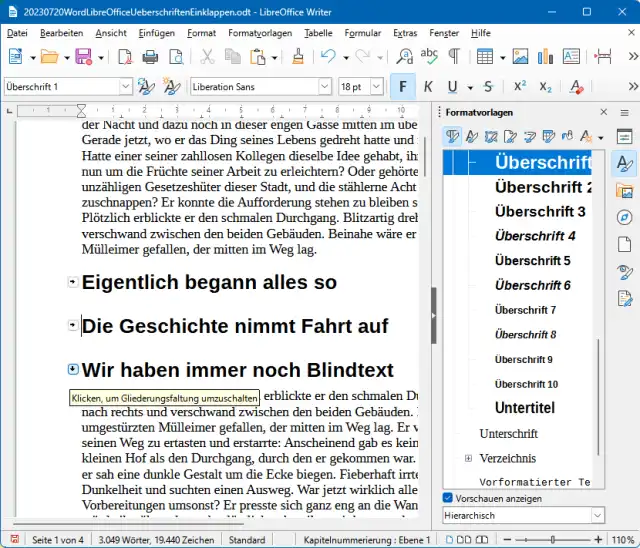Image resolution: width=640 pixels, height=548 pixels.
Task: Select the Untertitel style in list
Action: 524,408
